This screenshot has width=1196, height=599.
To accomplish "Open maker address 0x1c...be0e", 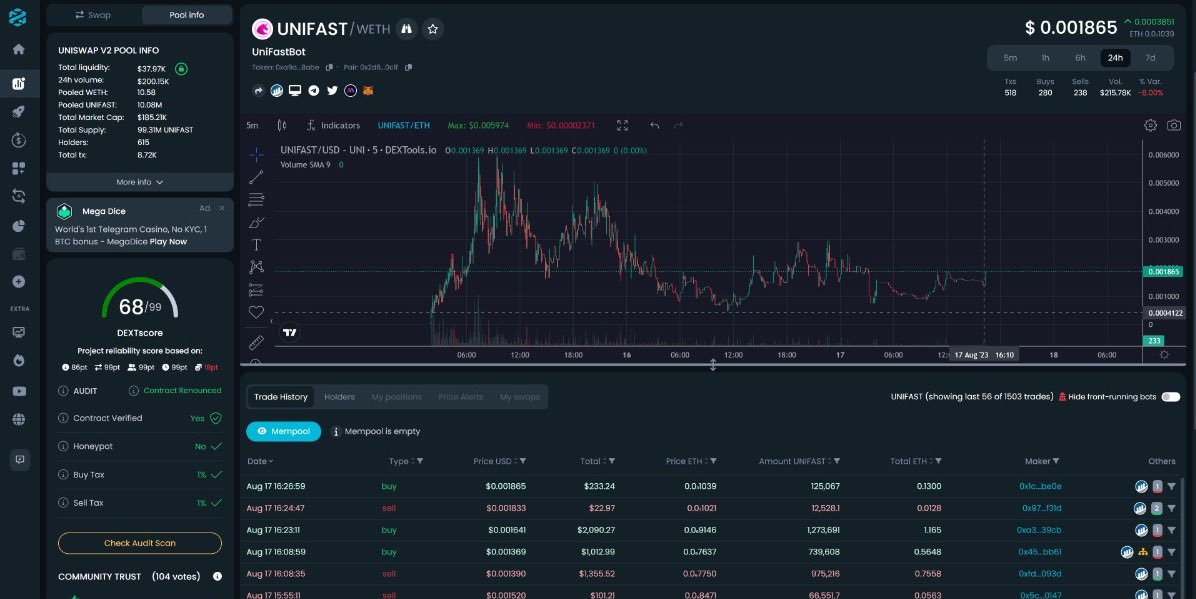I will point(1040,486).
